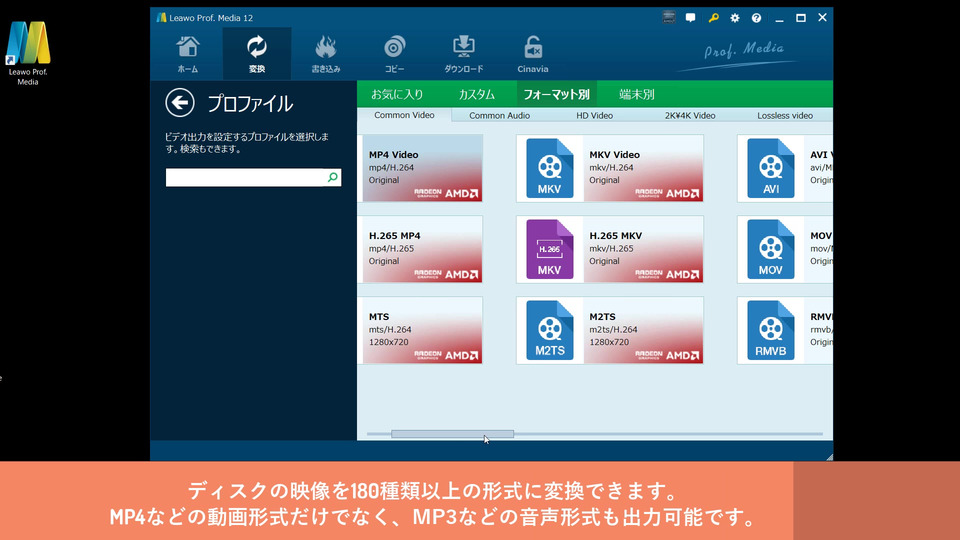The image size is (960, 540).
Task: Click the M2TS title text
Action: click(x=602, y=317)
